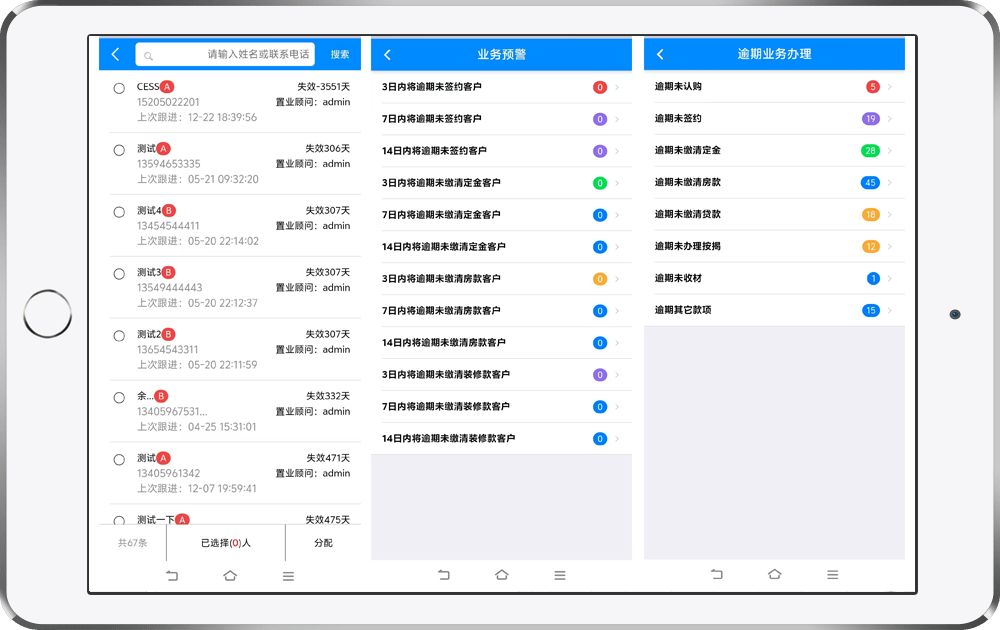Viewport: 1000px width, 630px height.
Task: Tap the 搜索 search button
Action: click(x=340, y=54)
